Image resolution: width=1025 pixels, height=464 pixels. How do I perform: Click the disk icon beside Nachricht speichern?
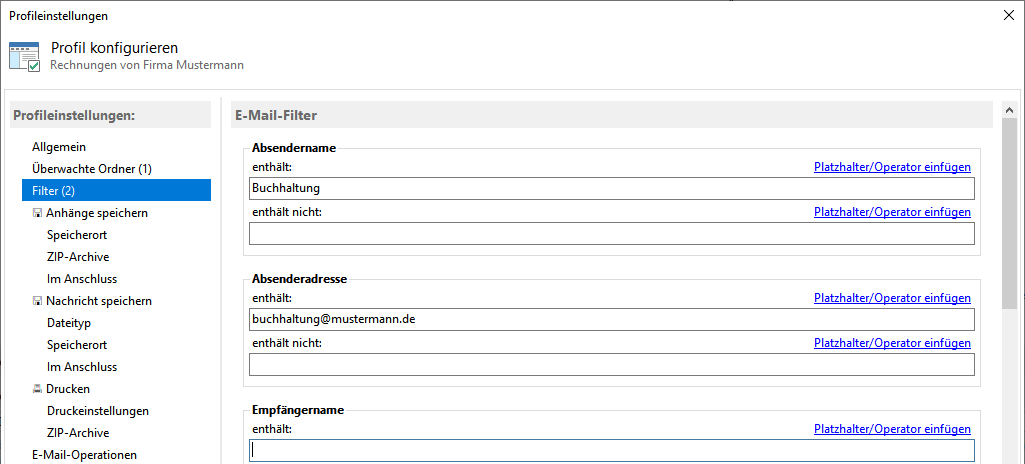coord(37,301)
